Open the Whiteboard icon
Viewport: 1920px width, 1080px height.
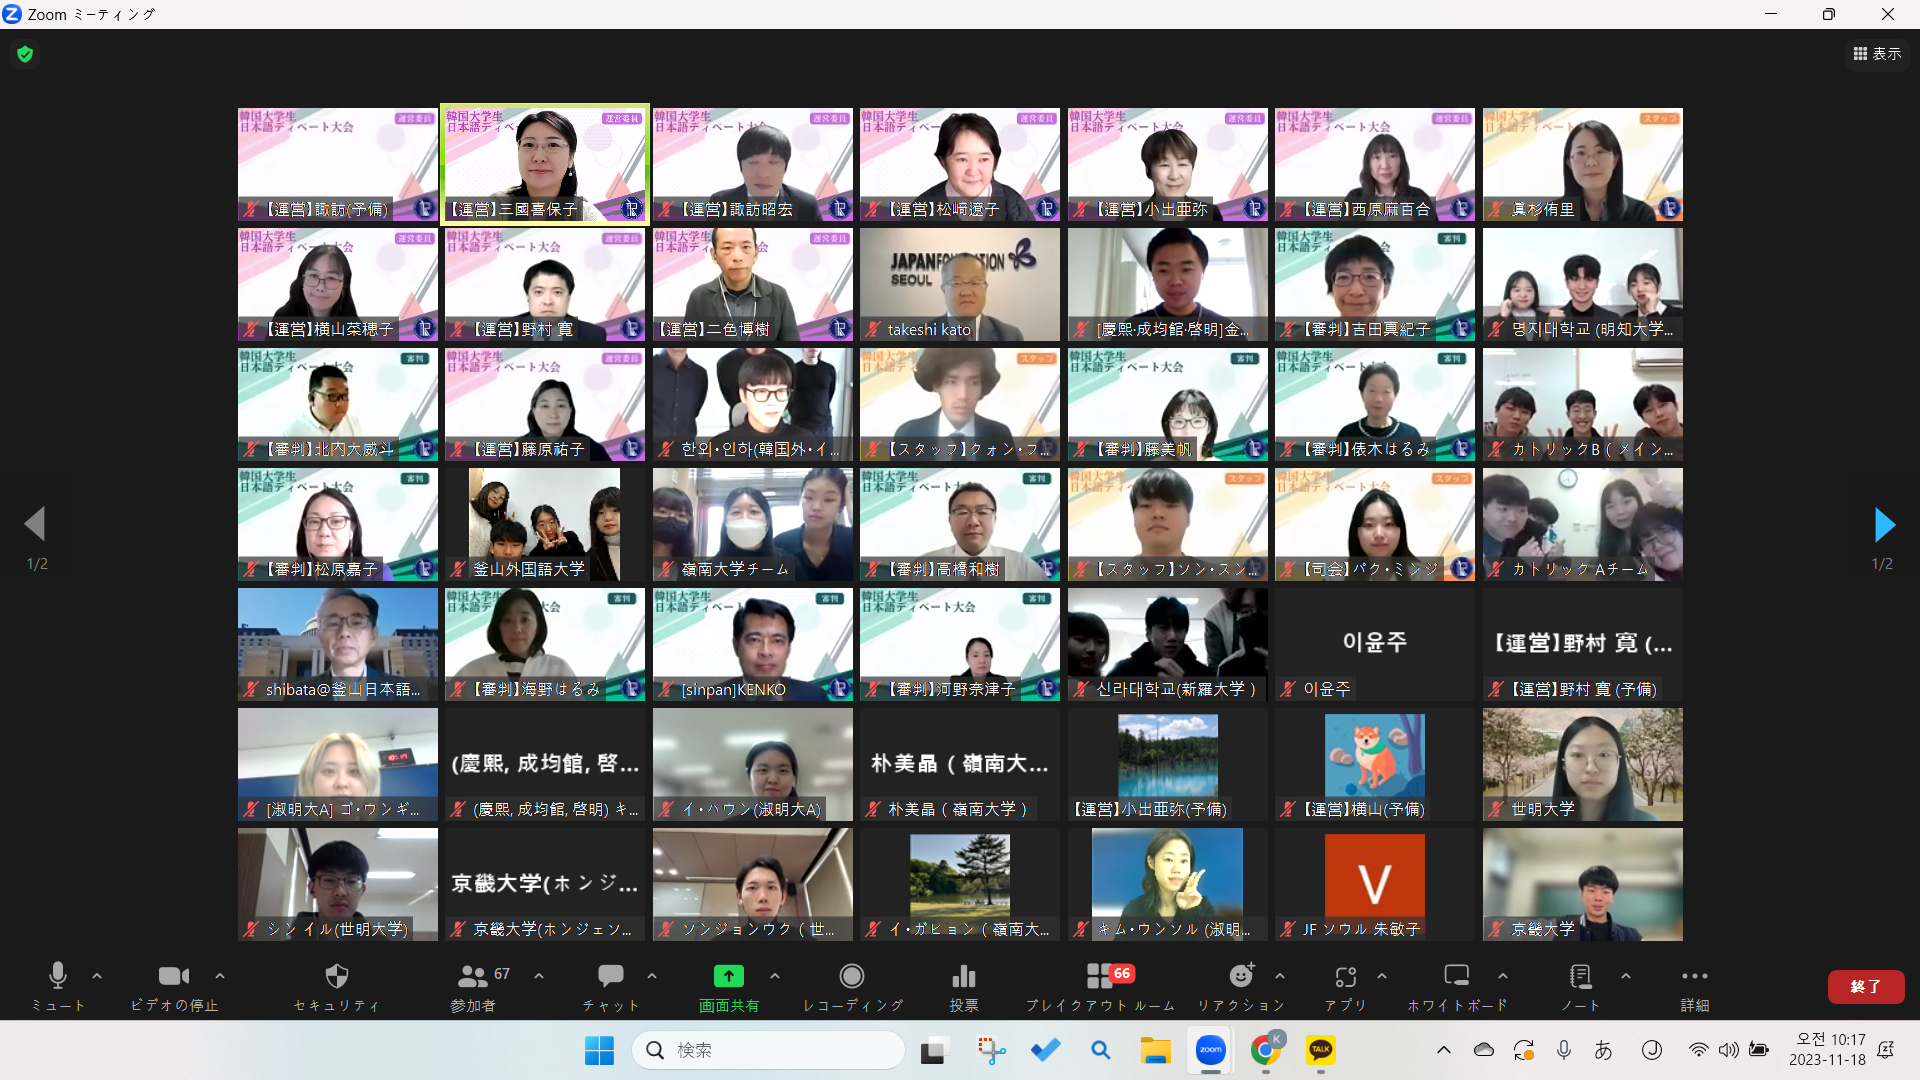point(1456,977)
